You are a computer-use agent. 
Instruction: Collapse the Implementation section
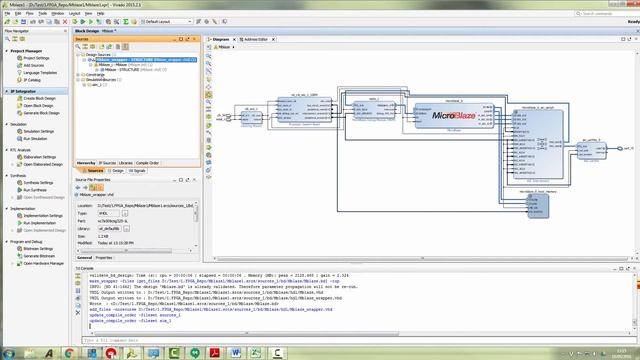[7, 209]
